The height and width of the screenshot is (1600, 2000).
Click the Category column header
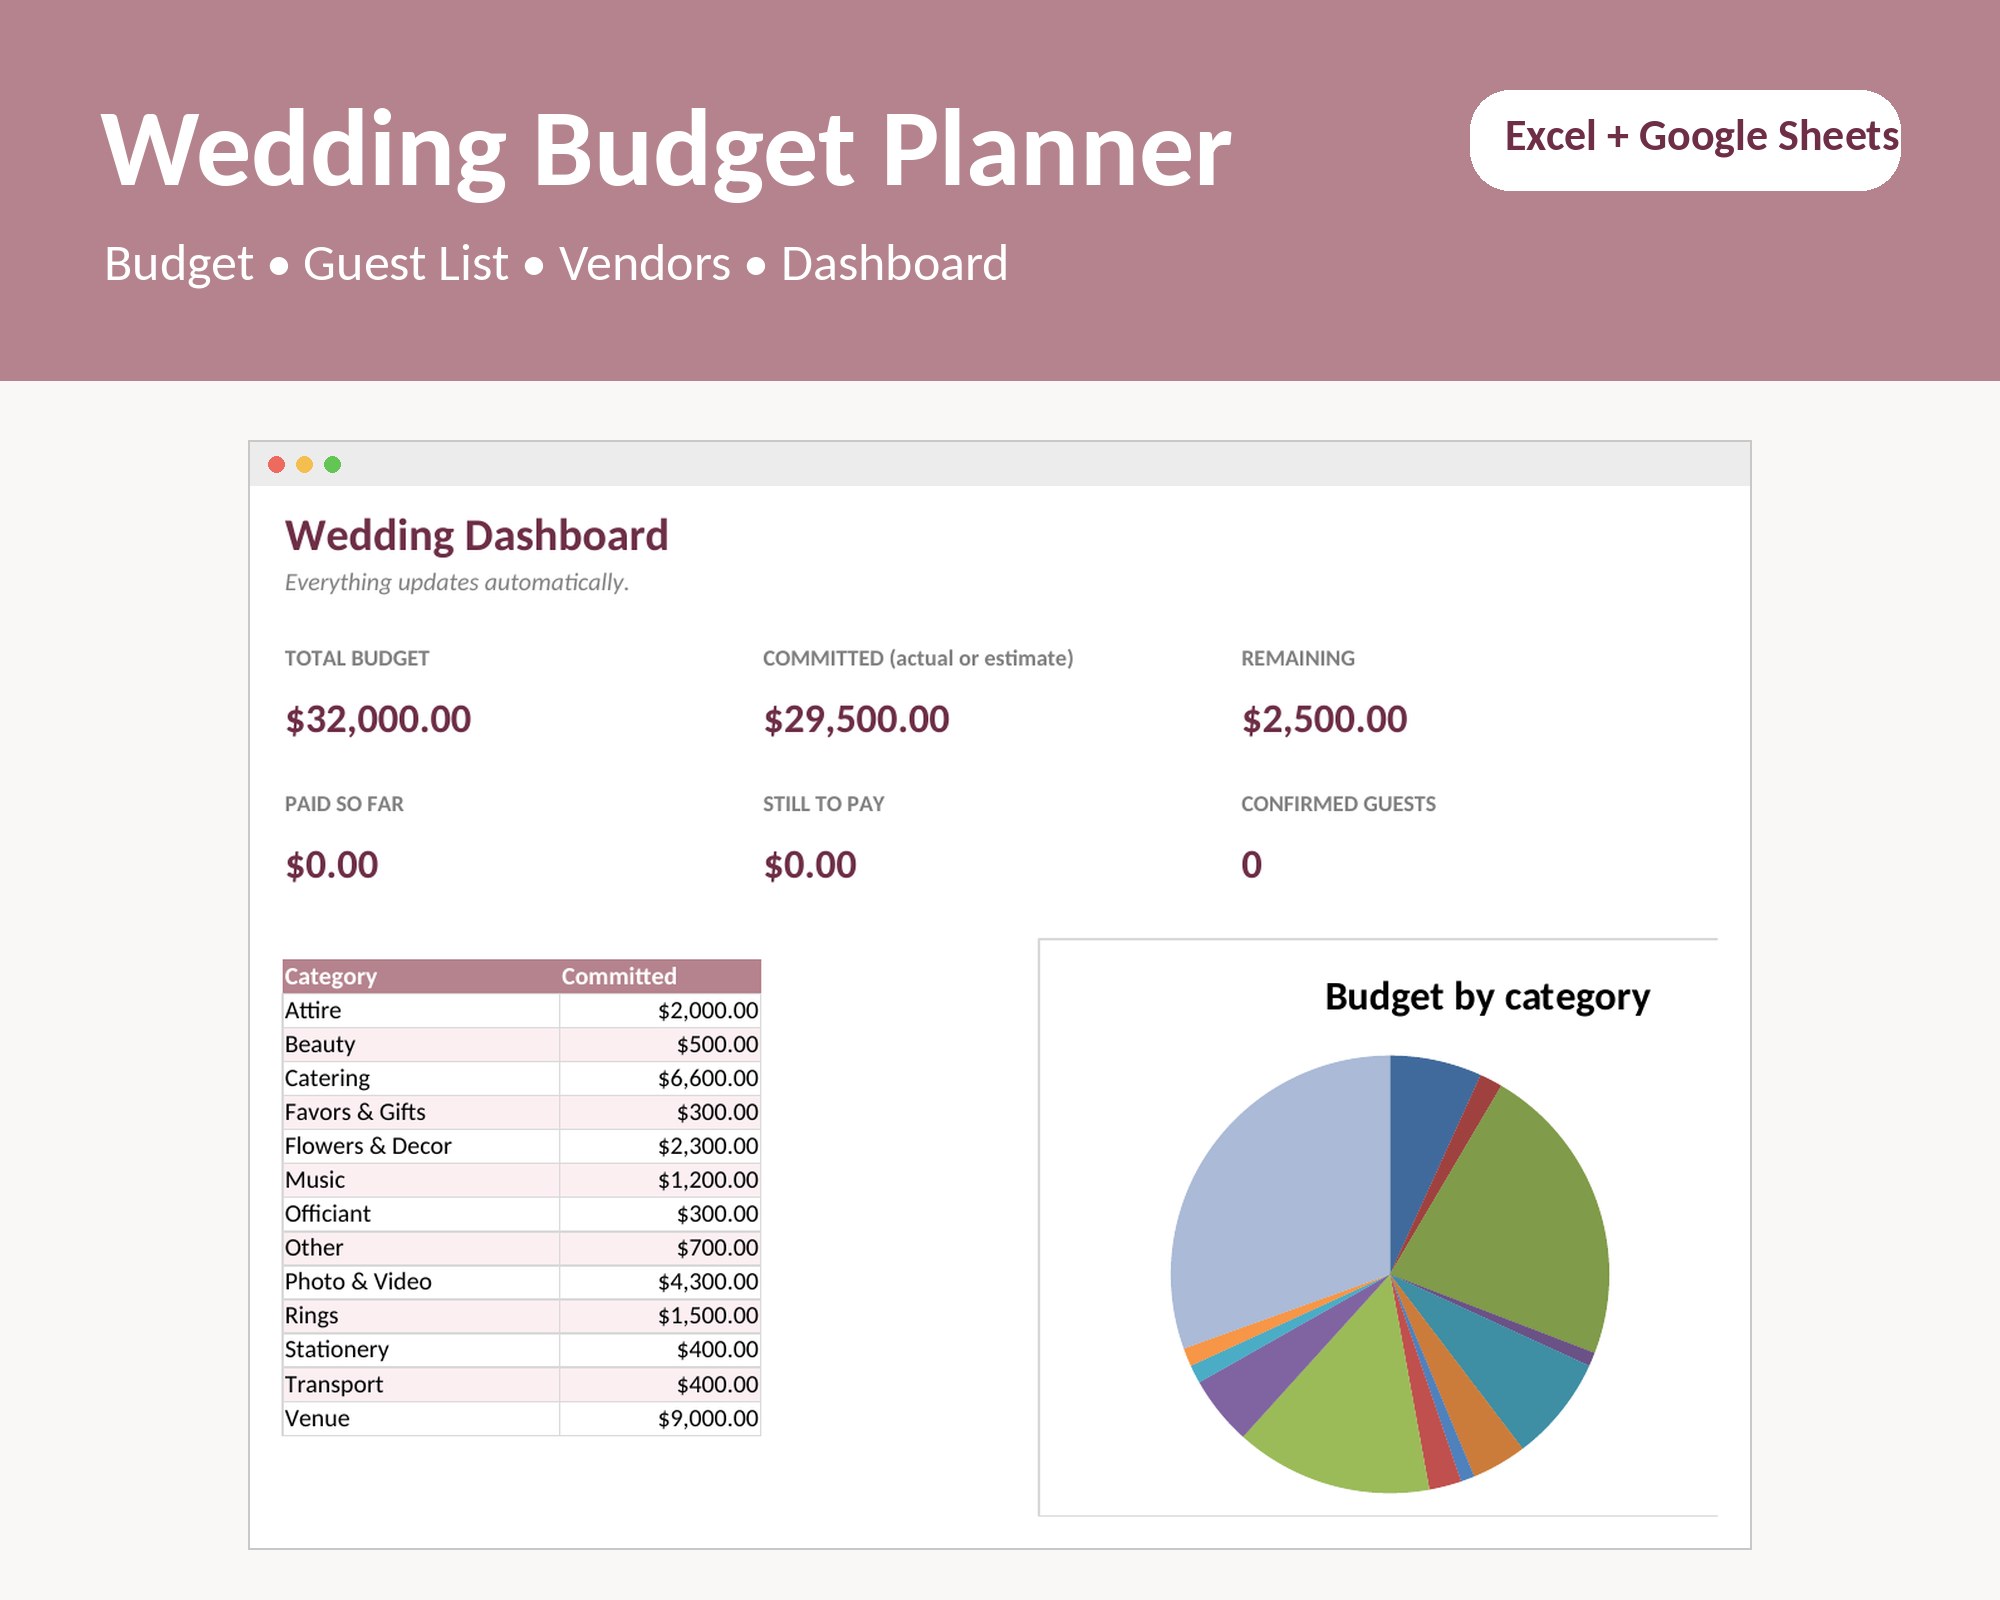pyautogui.click(x=421, y=976)
